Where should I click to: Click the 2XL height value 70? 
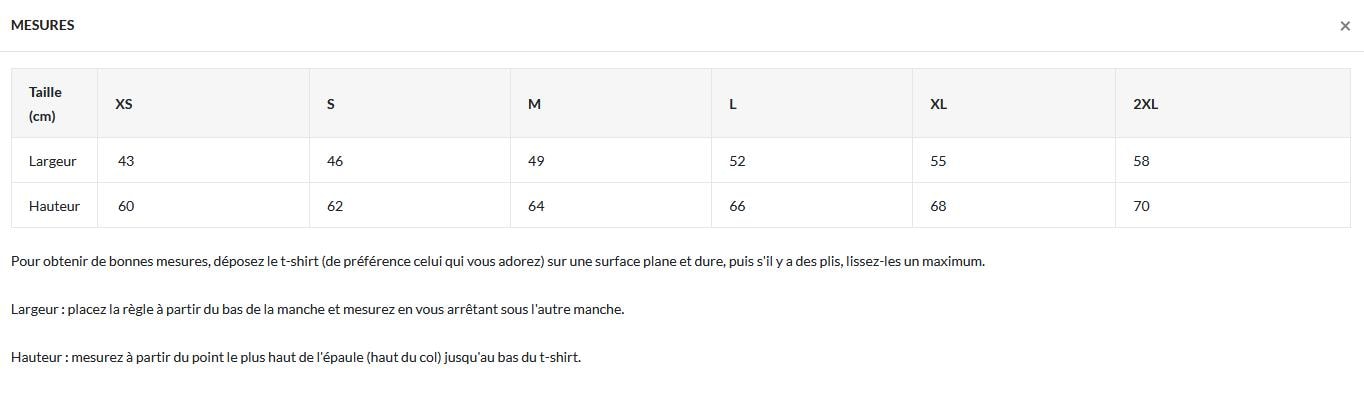[x=1142, y=206]
